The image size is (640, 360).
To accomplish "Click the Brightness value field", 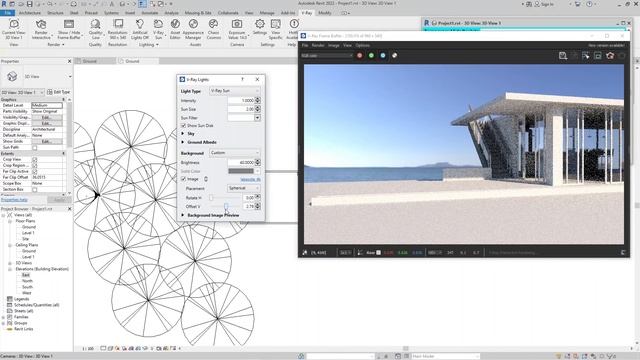I will [241, 162].
